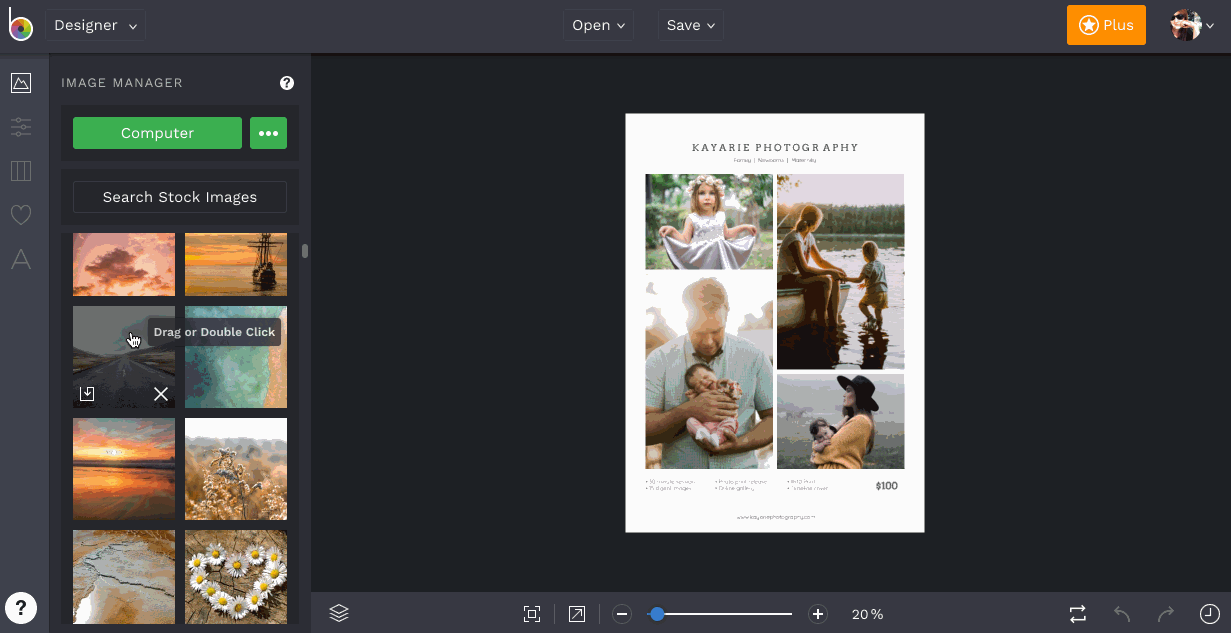Open the user profile avatar menu

point(1193,26)
